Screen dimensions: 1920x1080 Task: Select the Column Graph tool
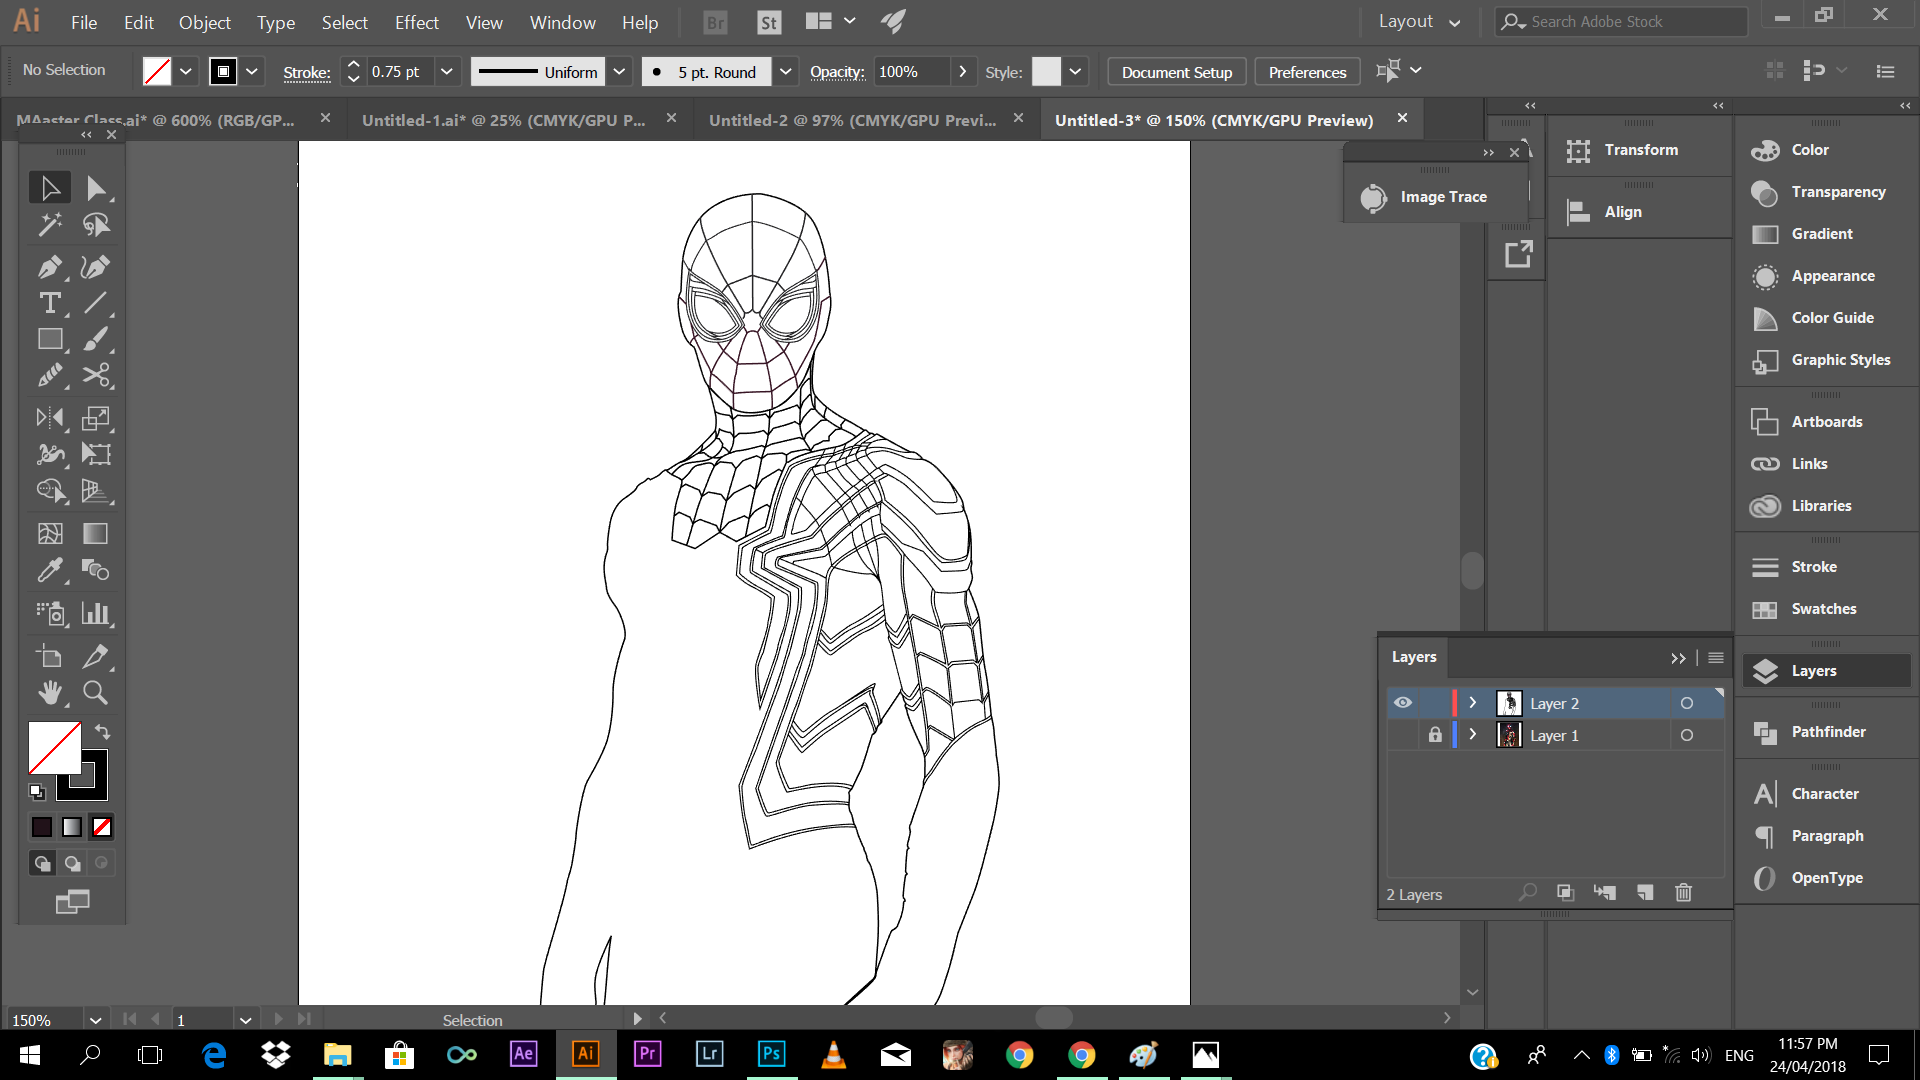pos(96,613)
